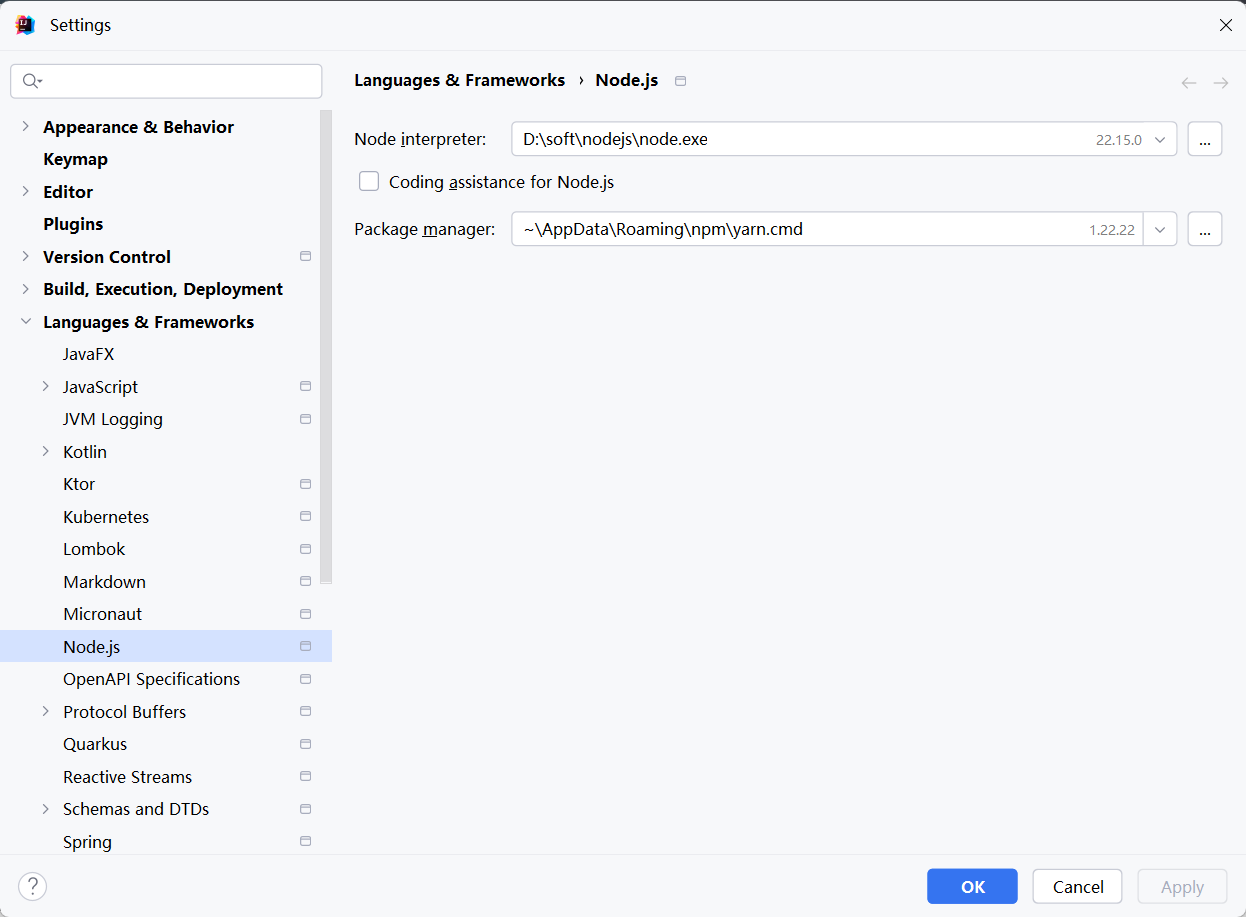
Task: Select Lombok in the settings tree
Action: pos(94,549)
